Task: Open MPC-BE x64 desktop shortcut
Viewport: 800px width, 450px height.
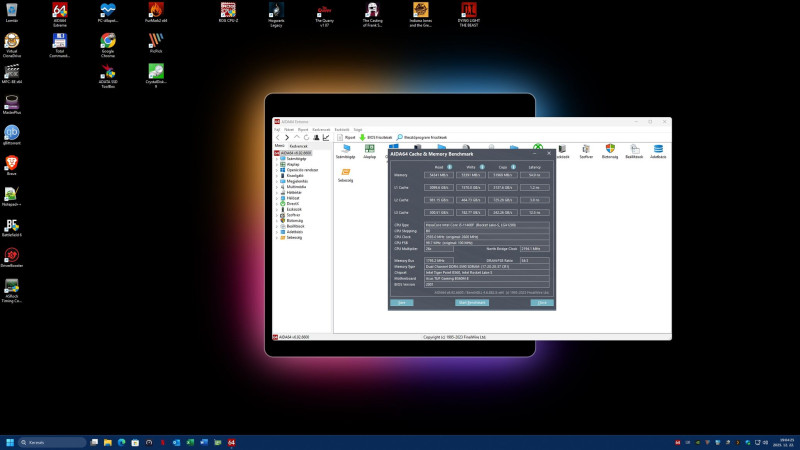Action: point(12,73)
